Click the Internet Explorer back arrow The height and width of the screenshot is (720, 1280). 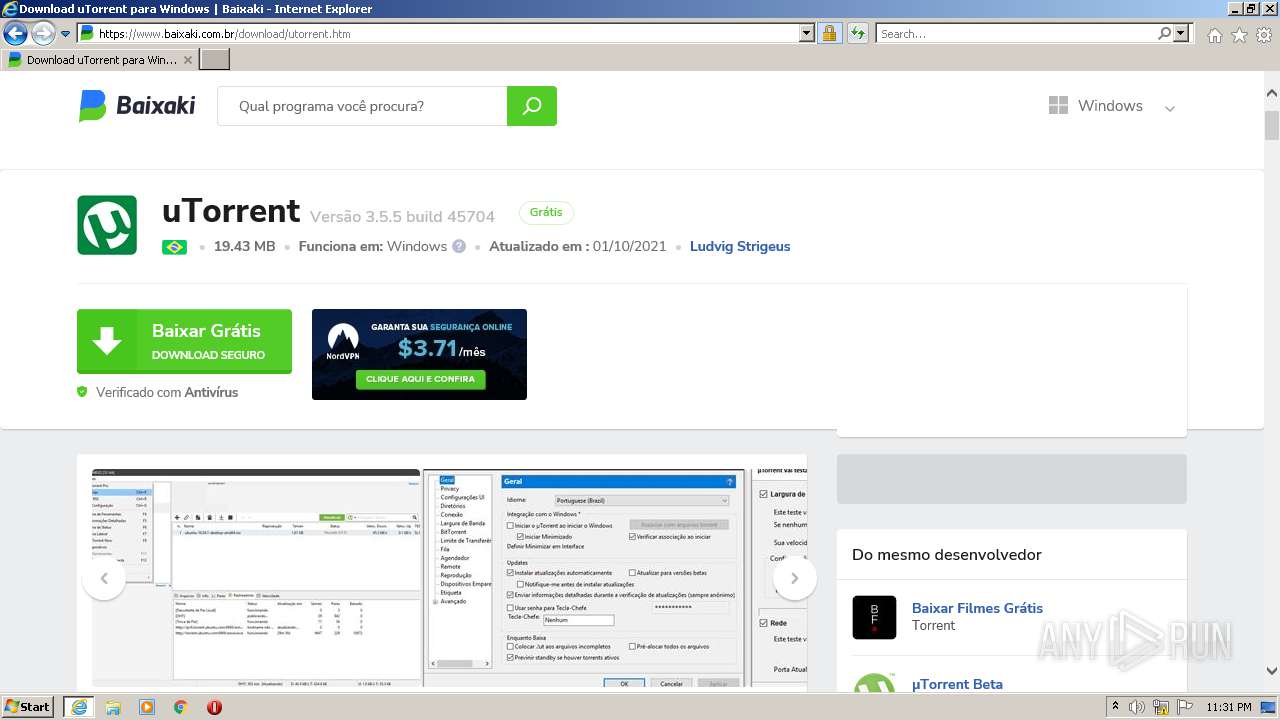[x=15, y=33]
